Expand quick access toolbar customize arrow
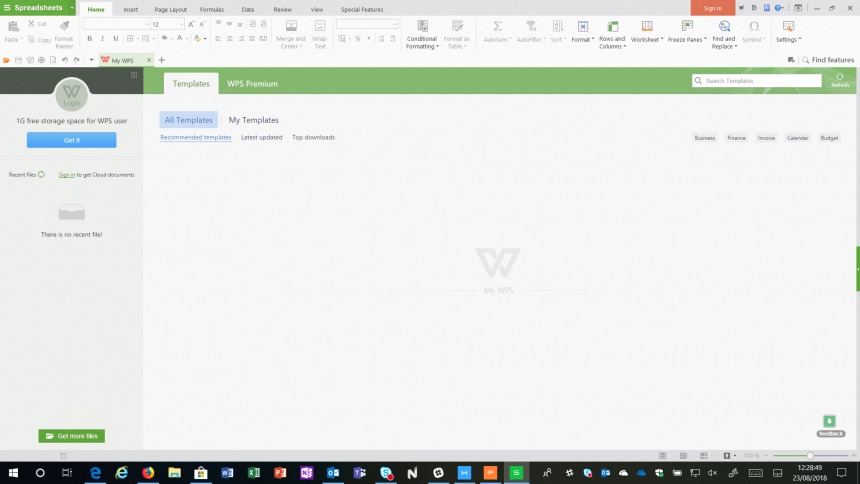The width and height of the screenshot is (860, 484). (92, 60)
